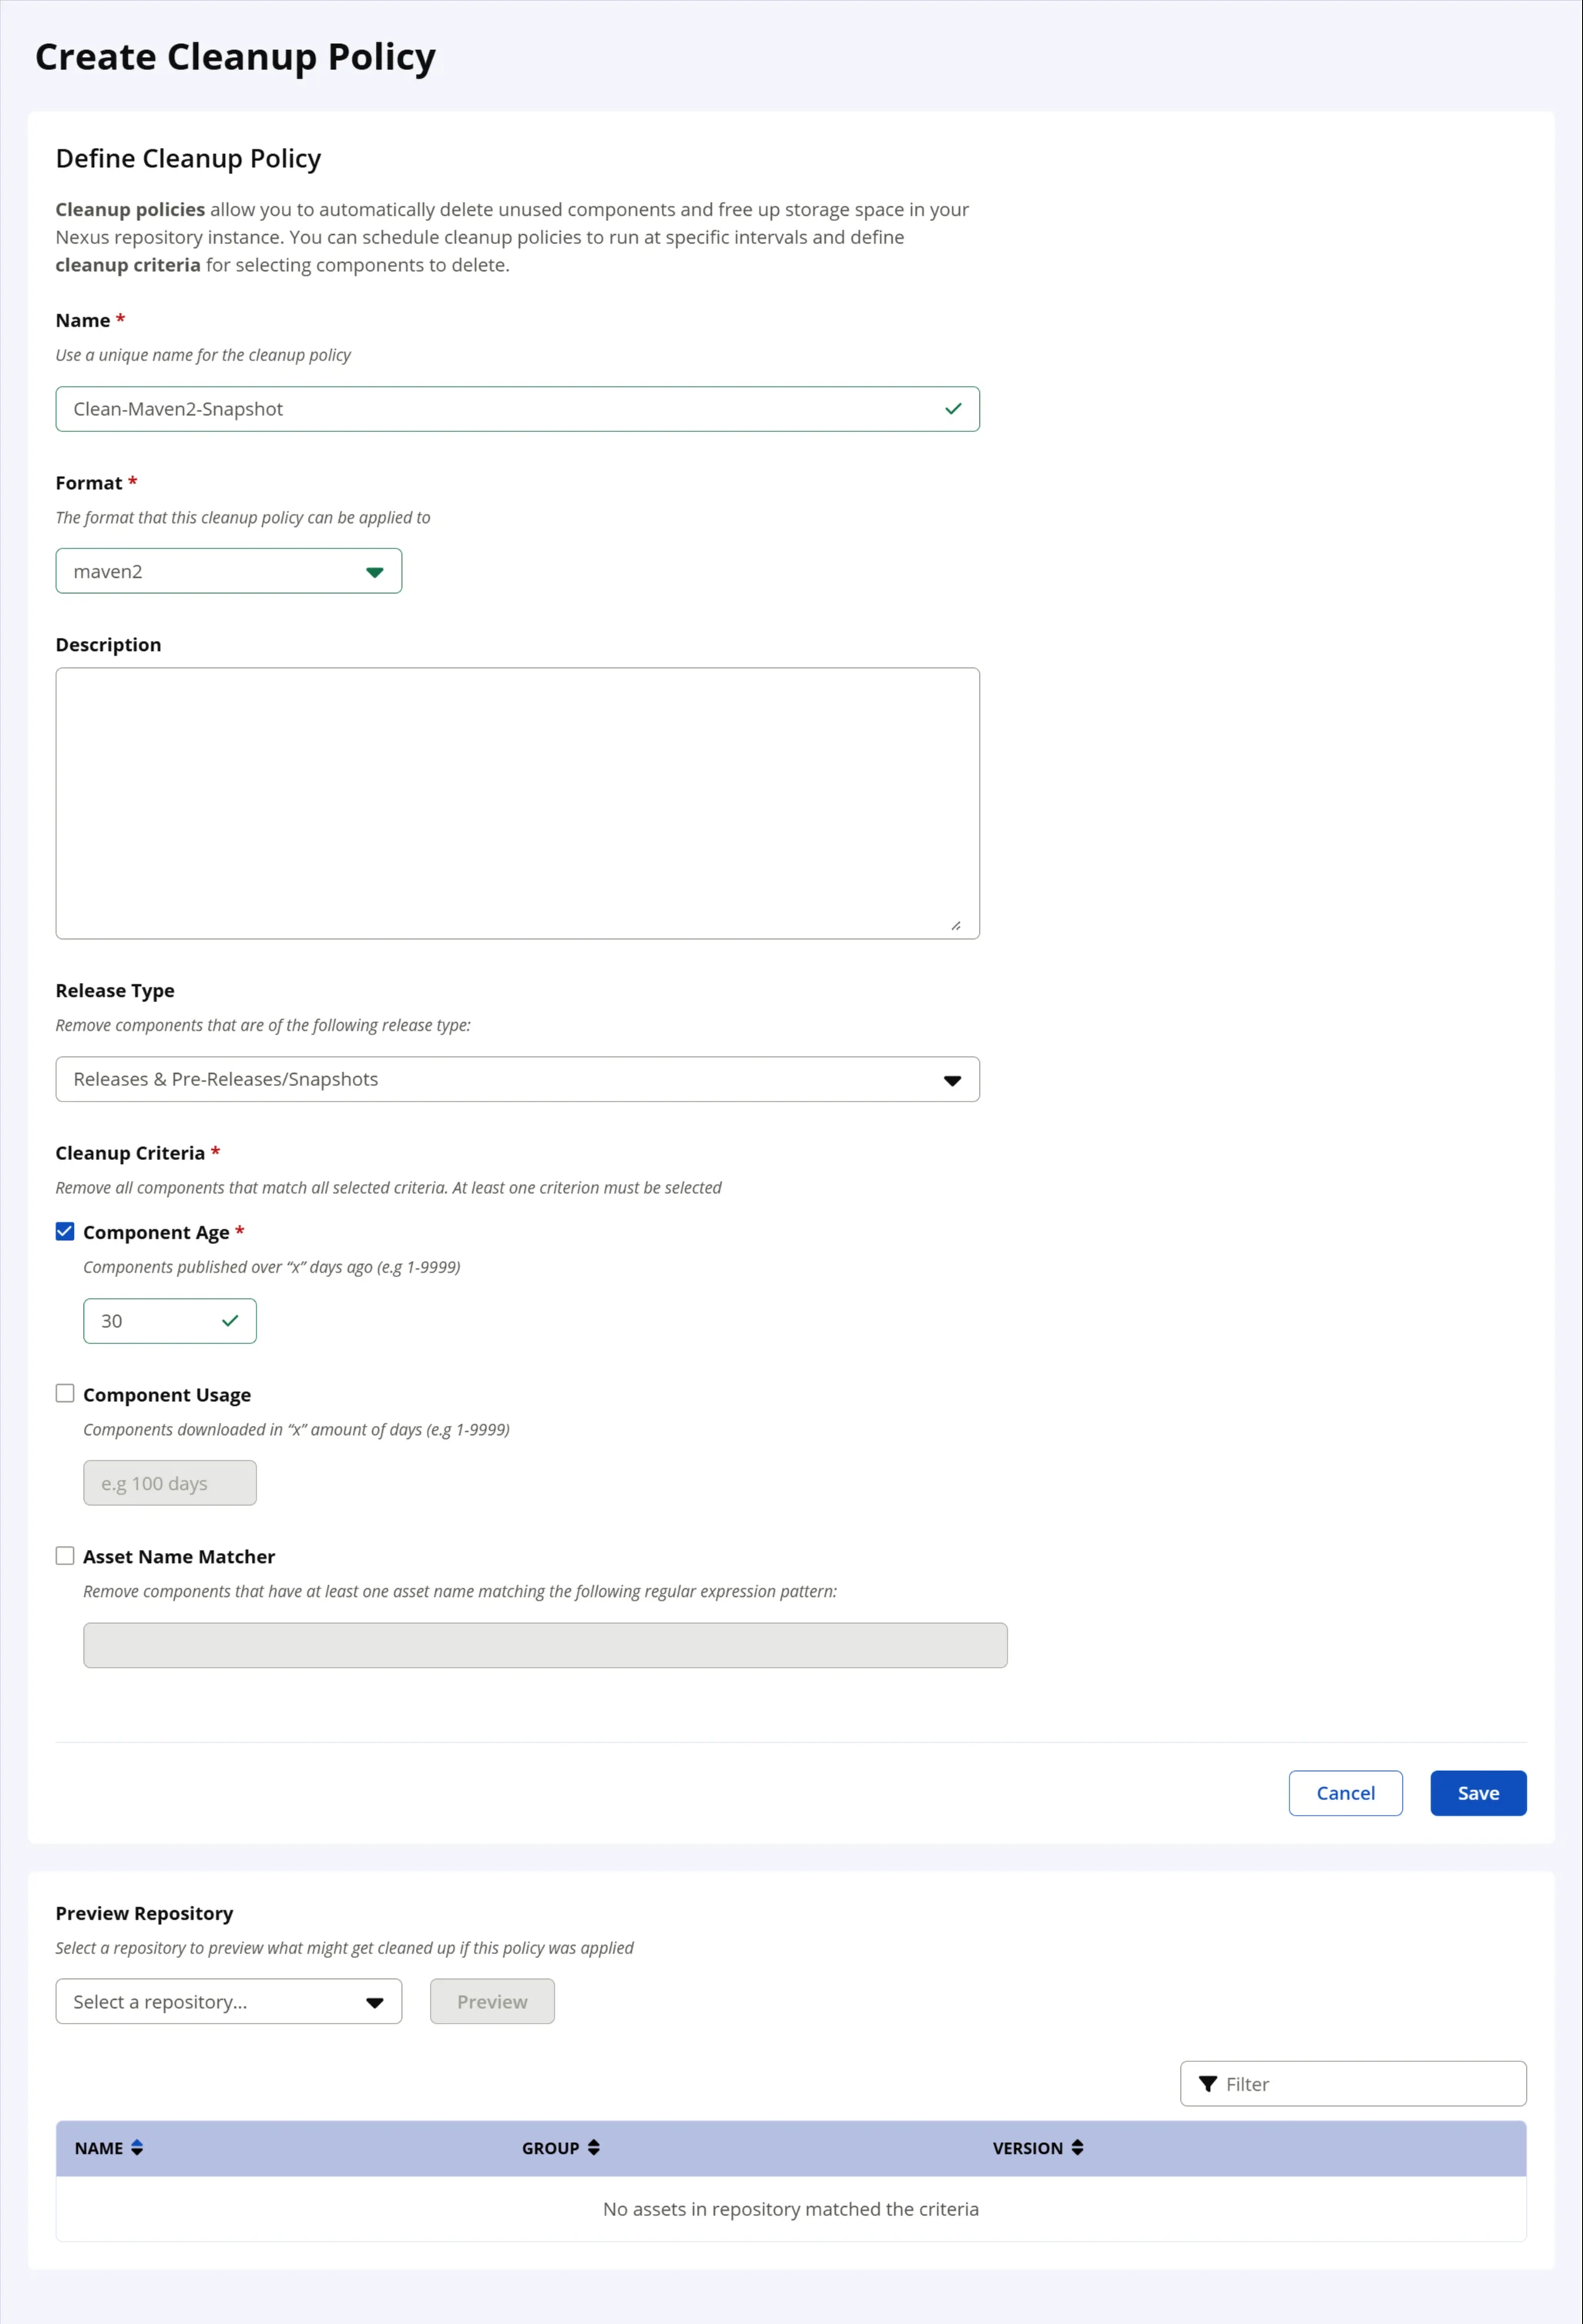Click the Release Type label
The image size is (1583, 2324).
point(115,991)
